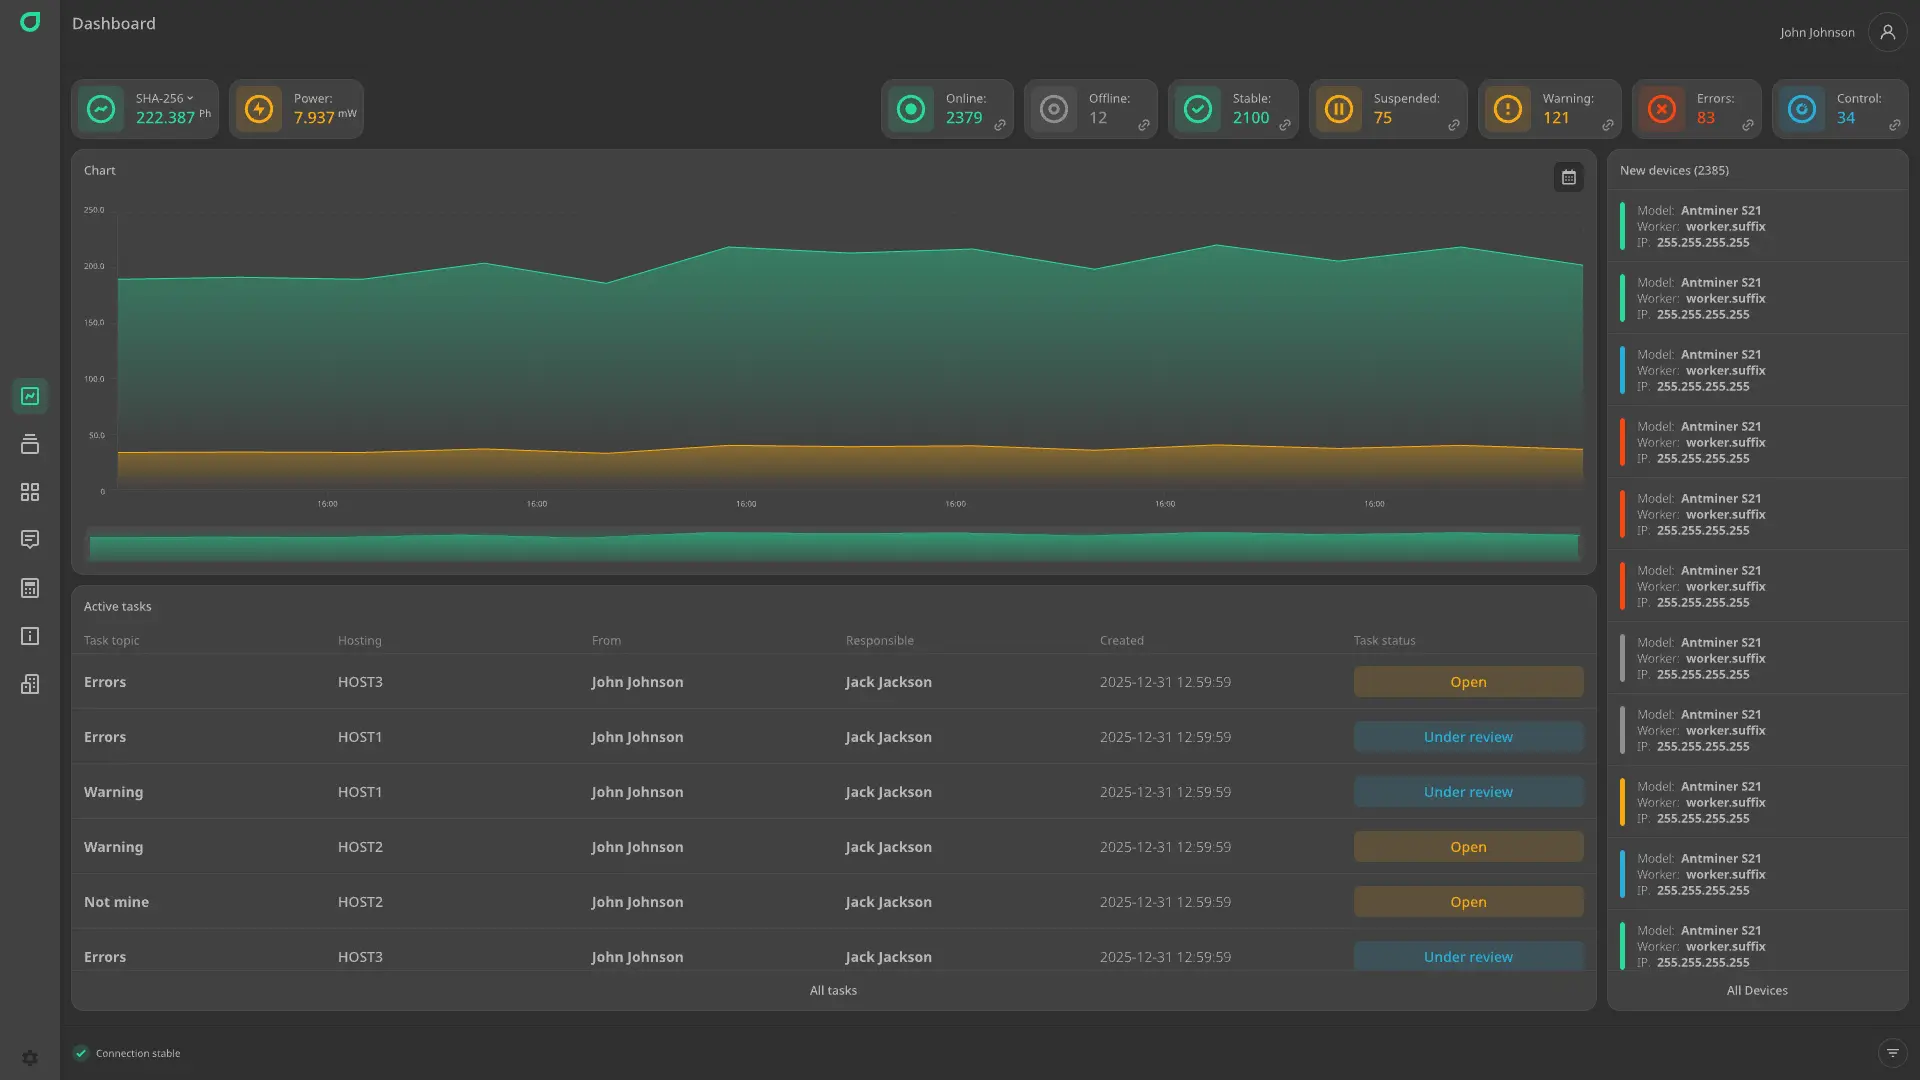The width and height of the screenshot is (1920, 1080).
Task: Open All tasks below the Active tasks table
Action: click(833, 990)
